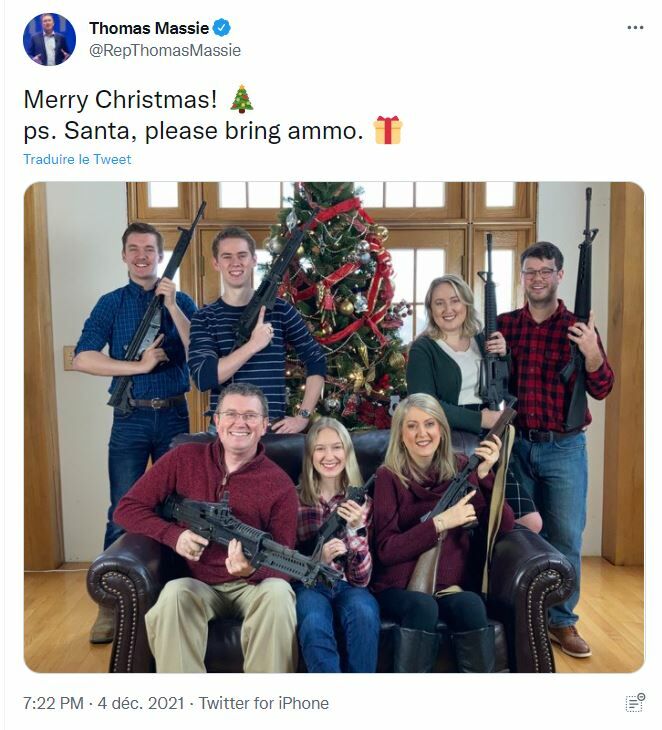Click the display name Thomas Massie
The width and height of the screenshot is (662, 730).
(x=149, y=28)
